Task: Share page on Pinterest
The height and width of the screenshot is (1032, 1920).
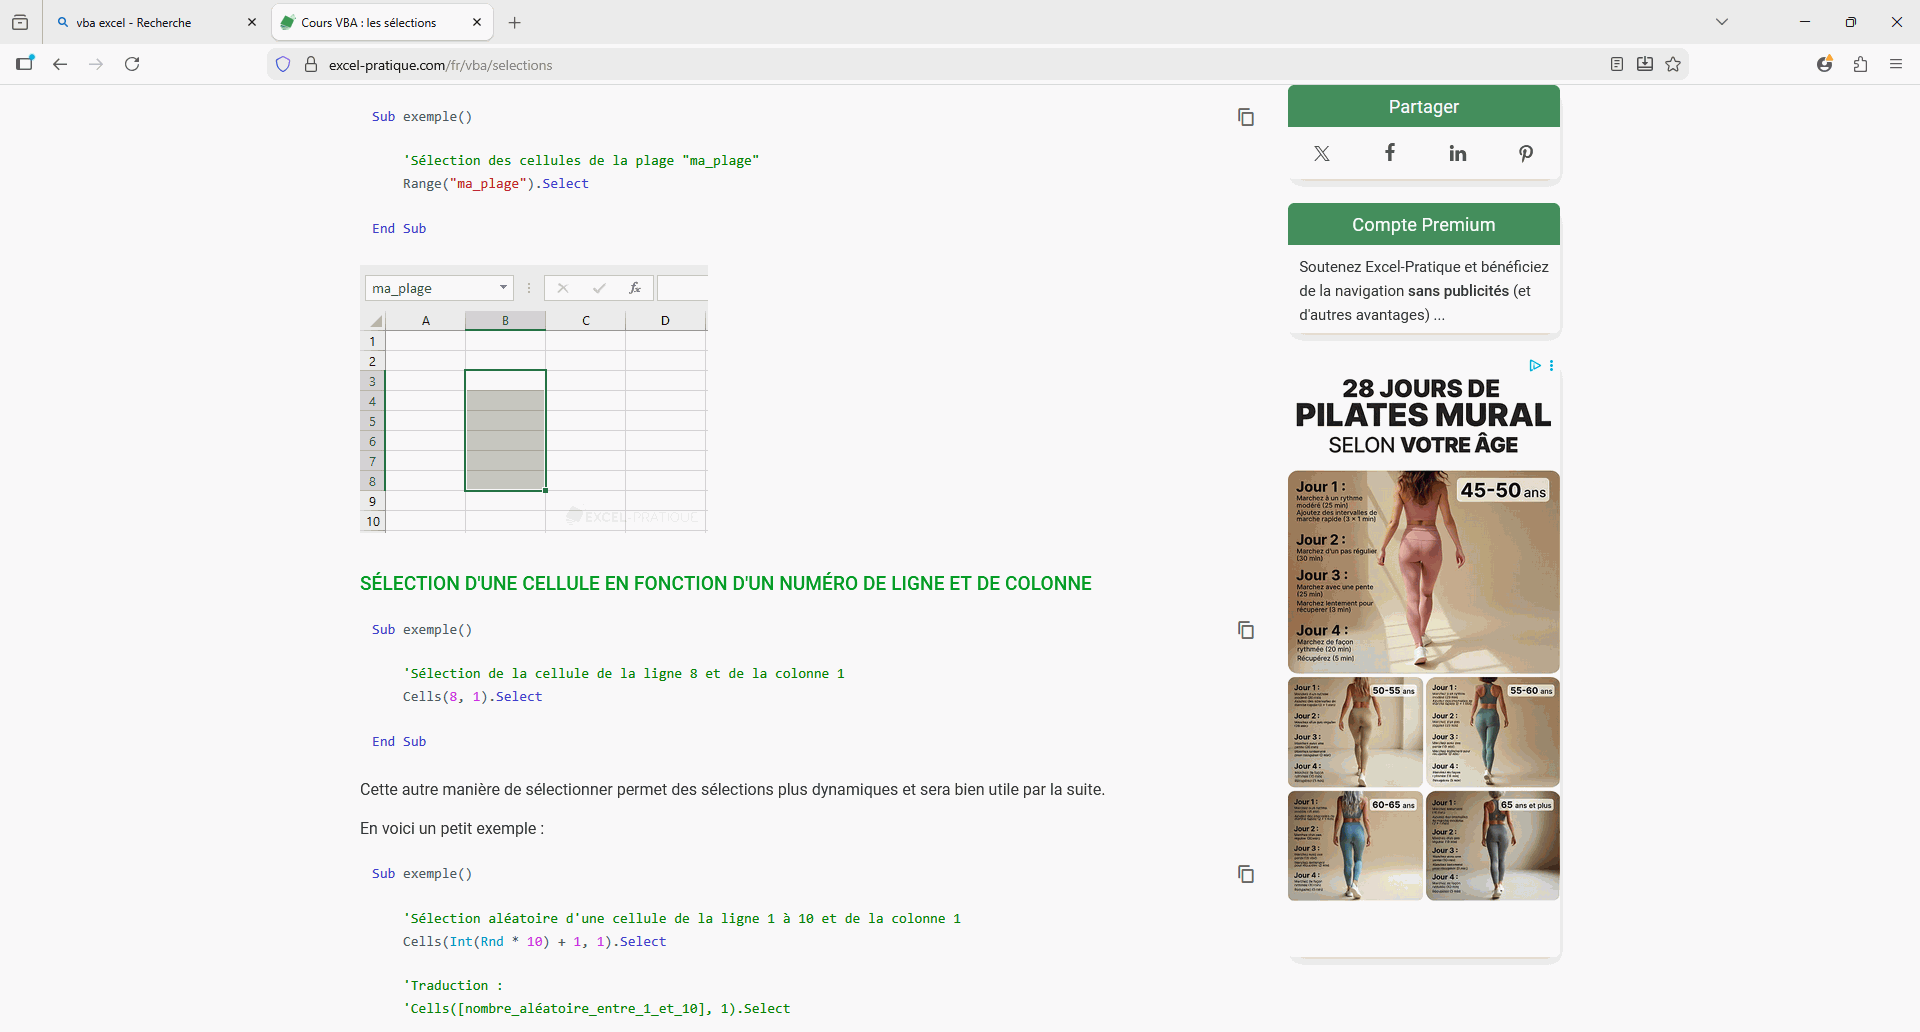Action: click(1525, 153)
